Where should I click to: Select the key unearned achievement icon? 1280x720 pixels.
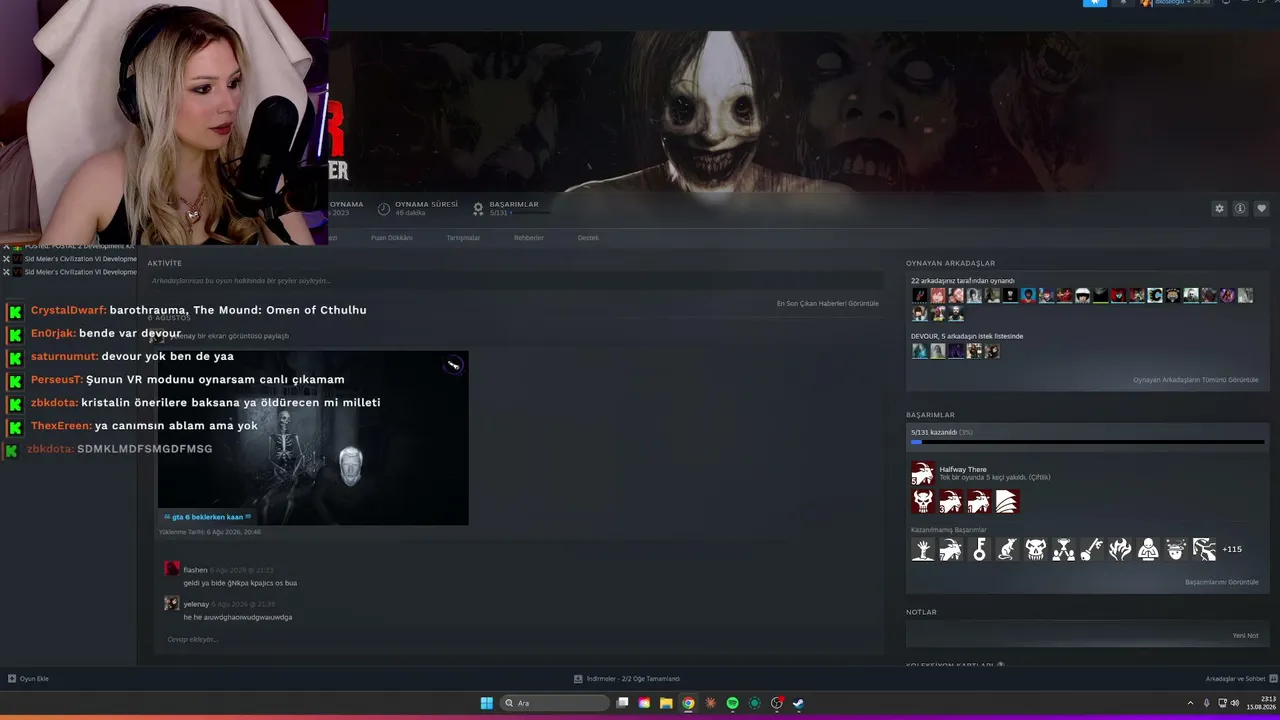coord(979,549)
